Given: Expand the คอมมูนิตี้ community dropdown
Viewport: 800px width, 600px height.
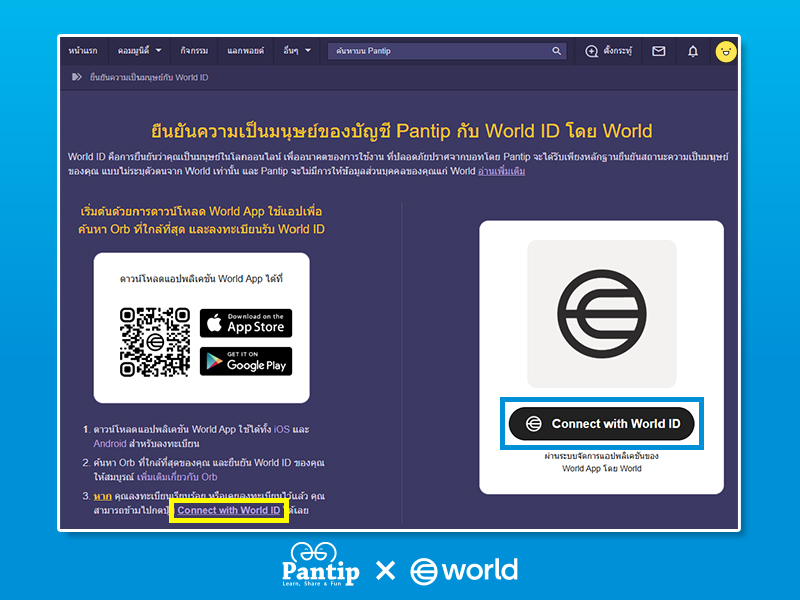Looking at the screenshot, I should coord(139,51).
